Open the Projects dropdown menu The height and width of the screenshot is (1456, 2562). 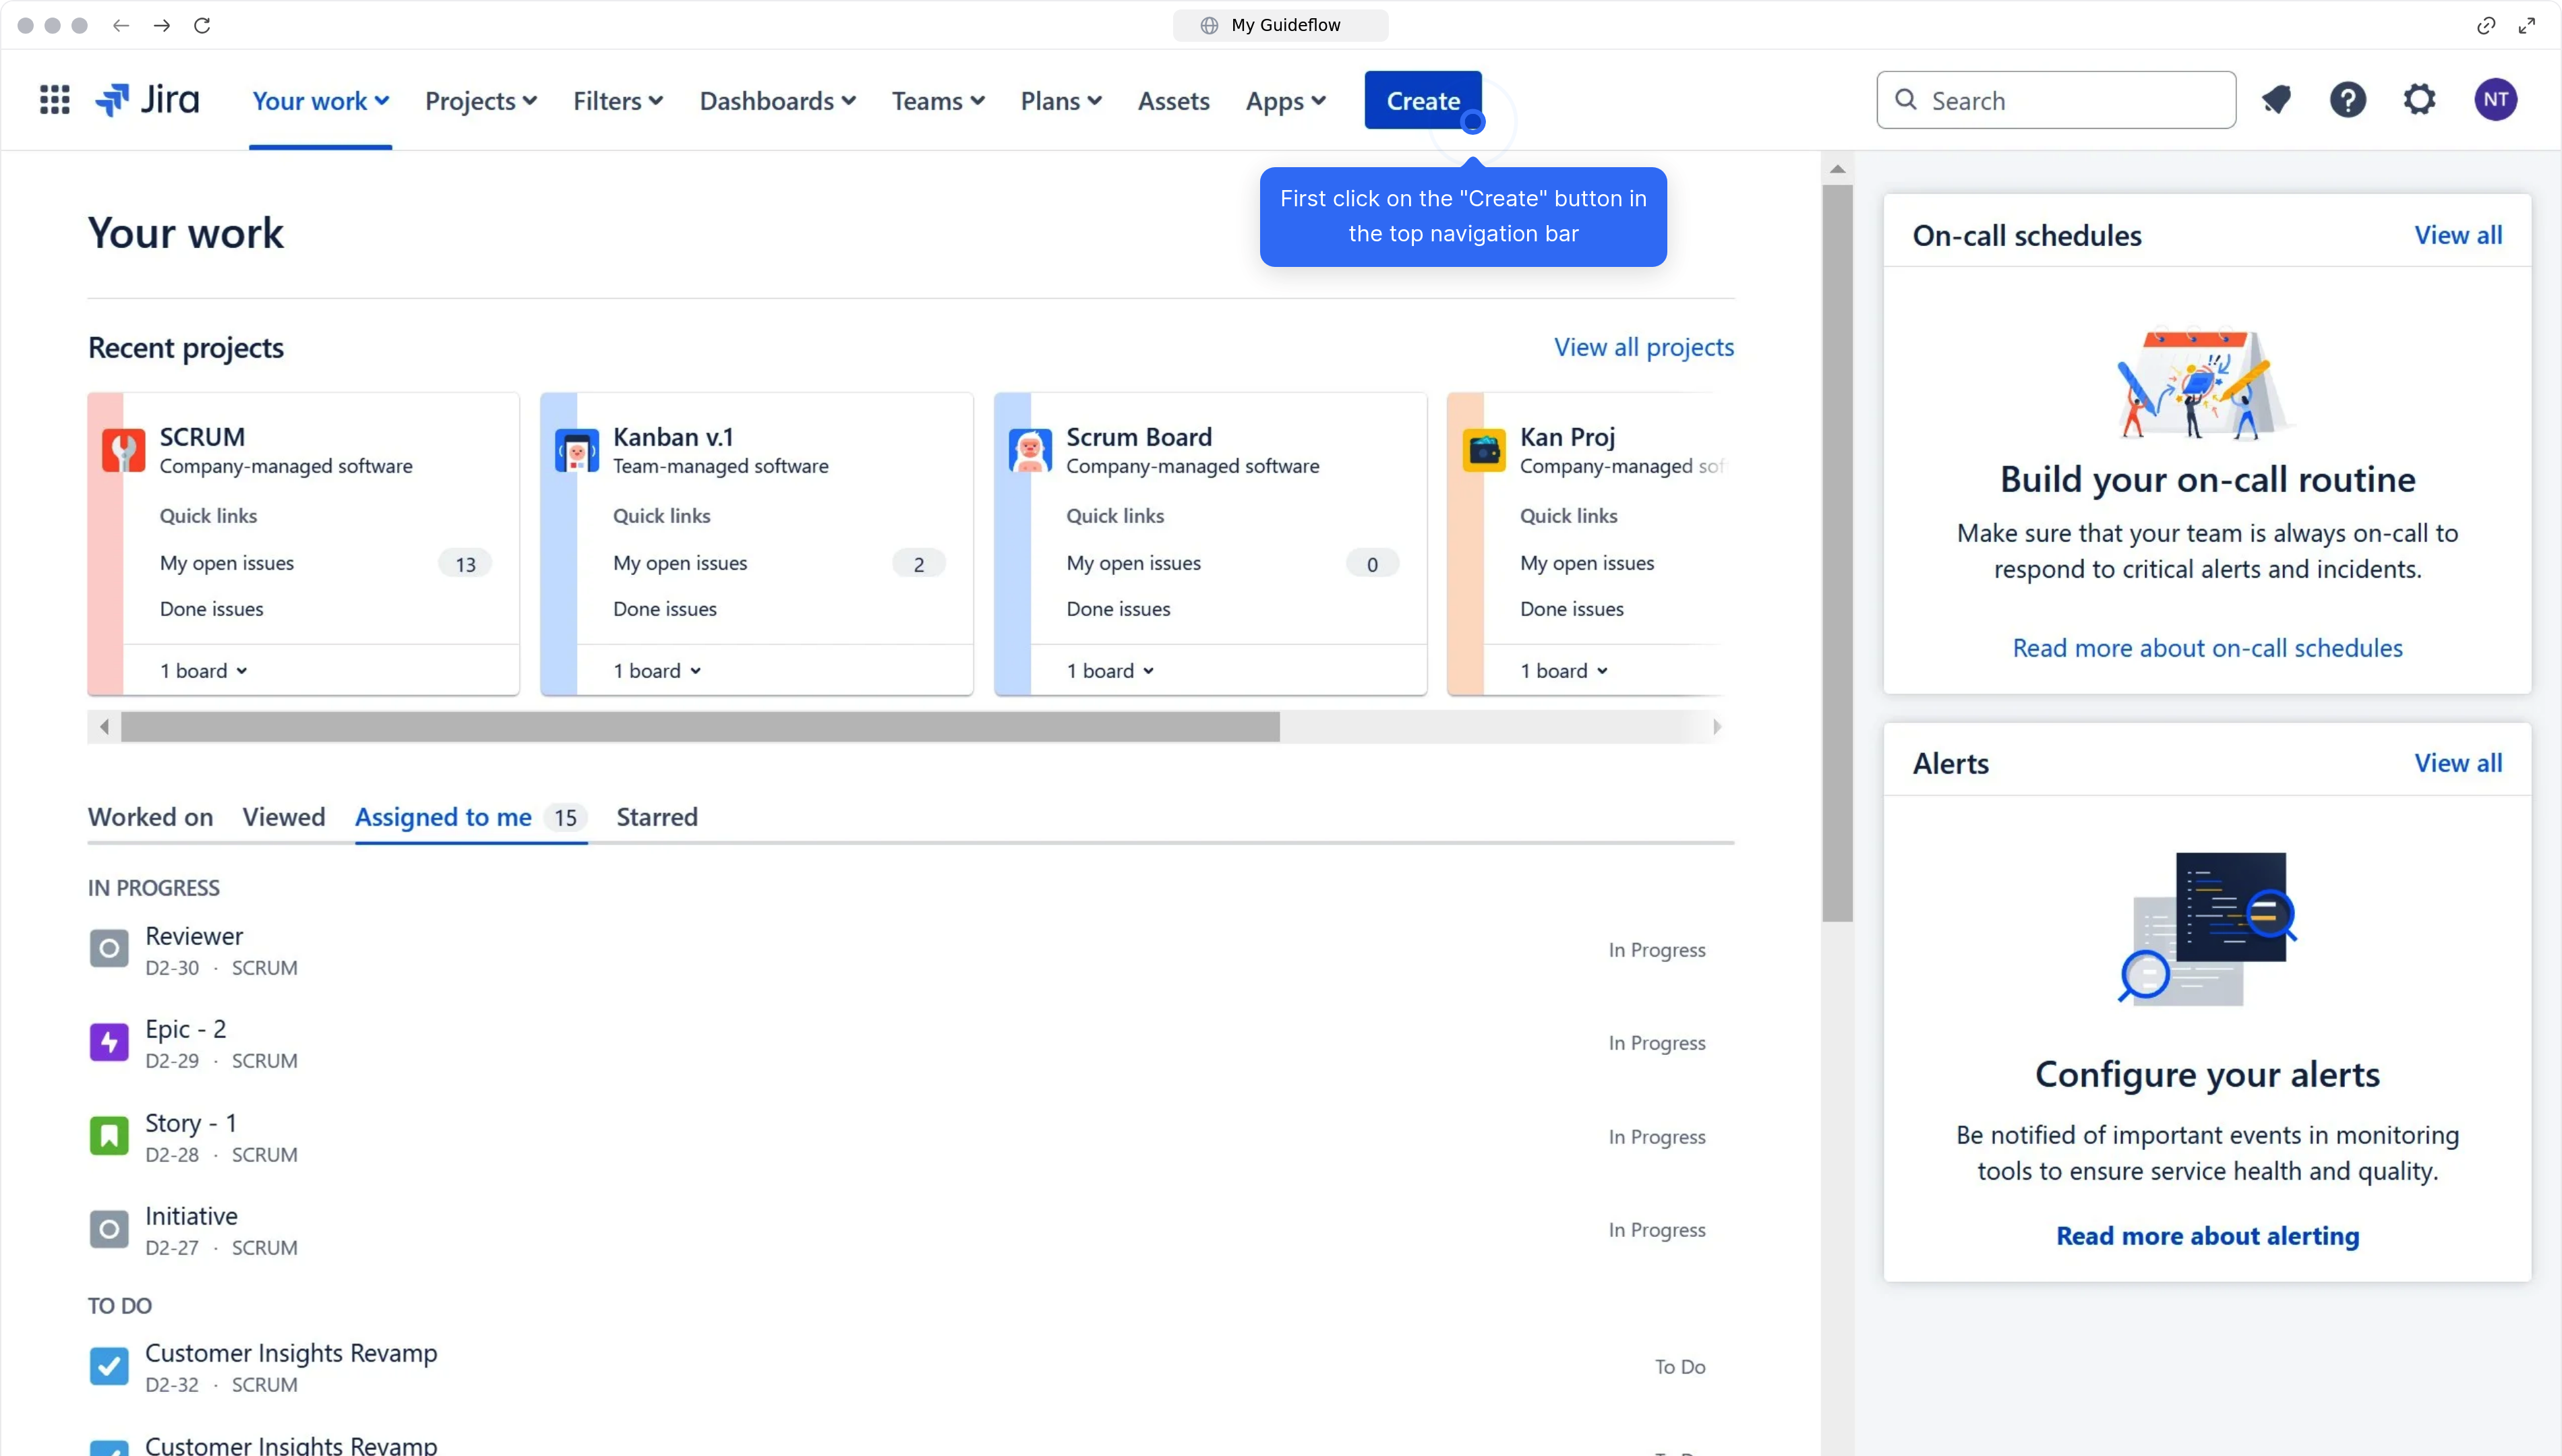[481, 100]
